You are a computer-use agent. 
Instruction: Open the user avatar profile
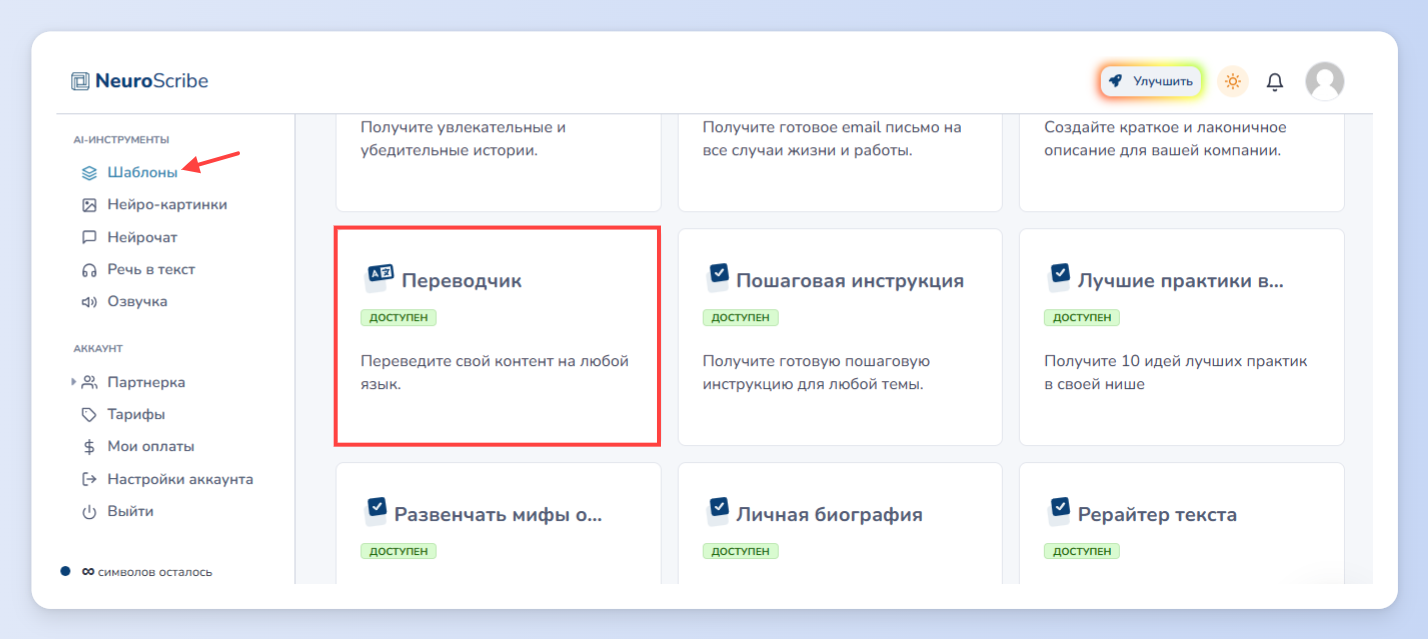(x=1325, y=81)
